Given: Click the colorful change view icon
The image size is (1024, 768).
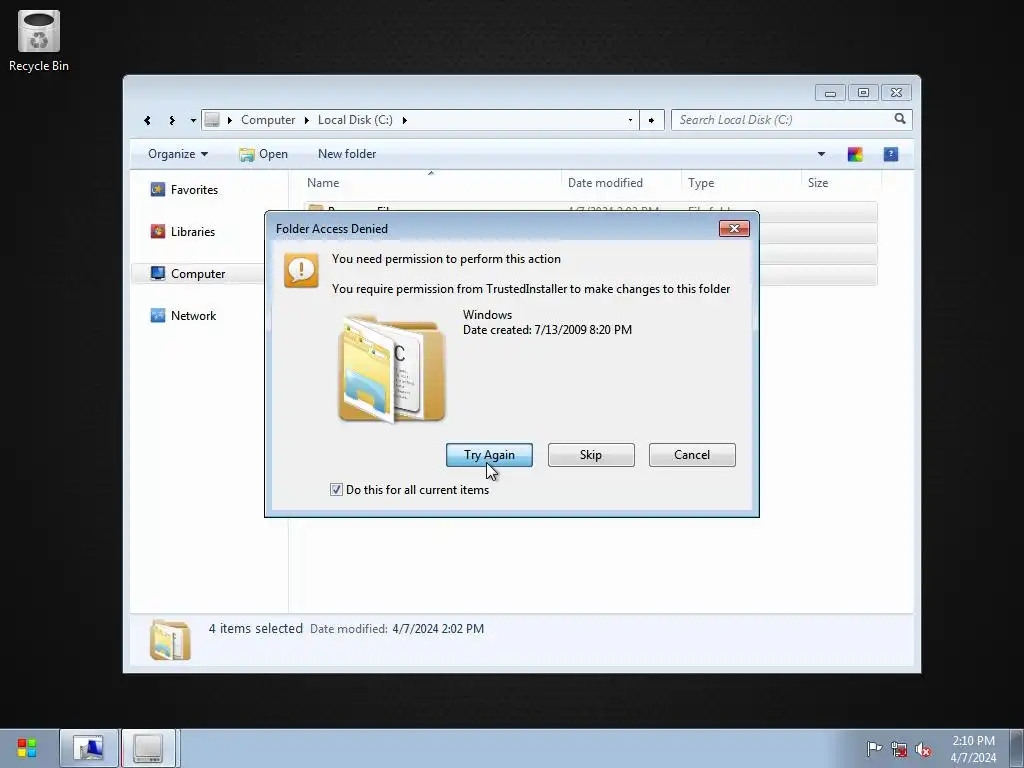Looking at the screenshot, I should [x=855, y=154].
